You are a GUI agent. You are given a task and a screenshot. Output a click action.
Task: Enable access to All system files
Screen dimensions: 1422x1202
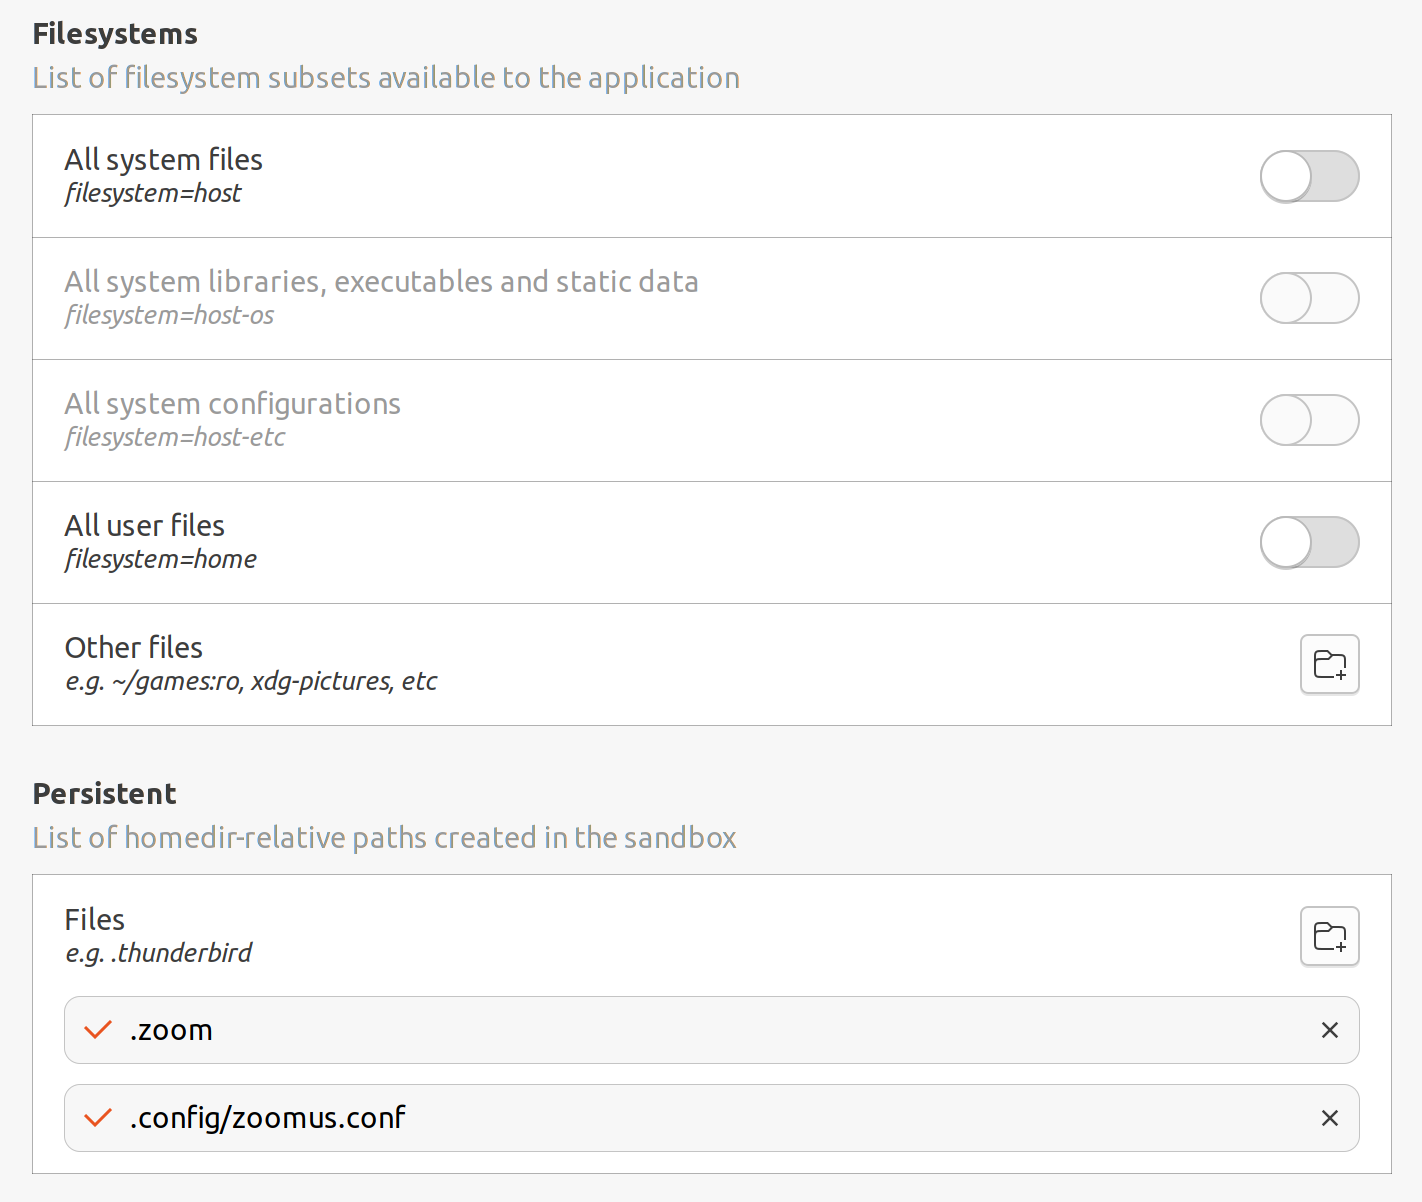click(1309, 176)
